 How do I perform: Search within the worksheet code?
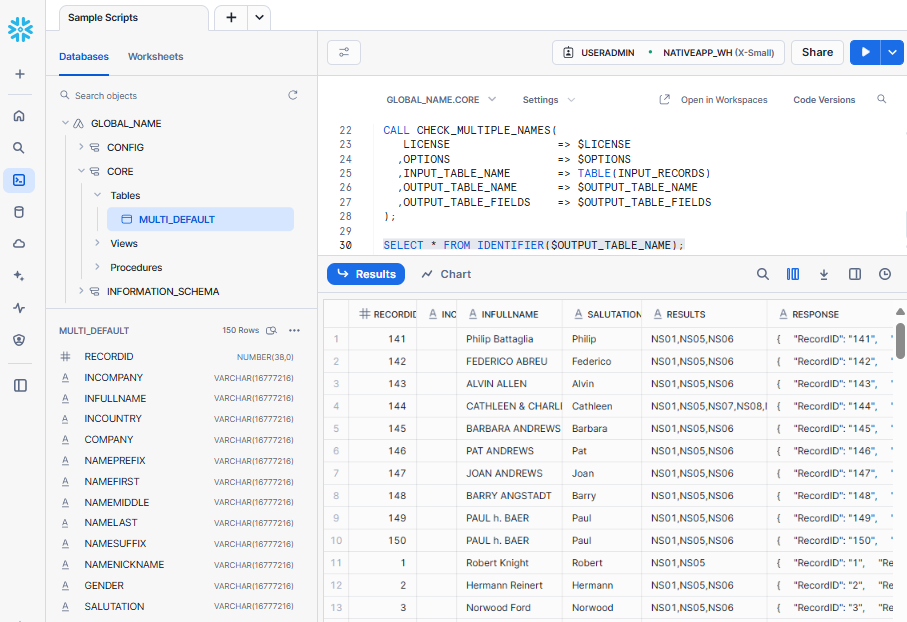pyautogui.click(x=882, y=99)
